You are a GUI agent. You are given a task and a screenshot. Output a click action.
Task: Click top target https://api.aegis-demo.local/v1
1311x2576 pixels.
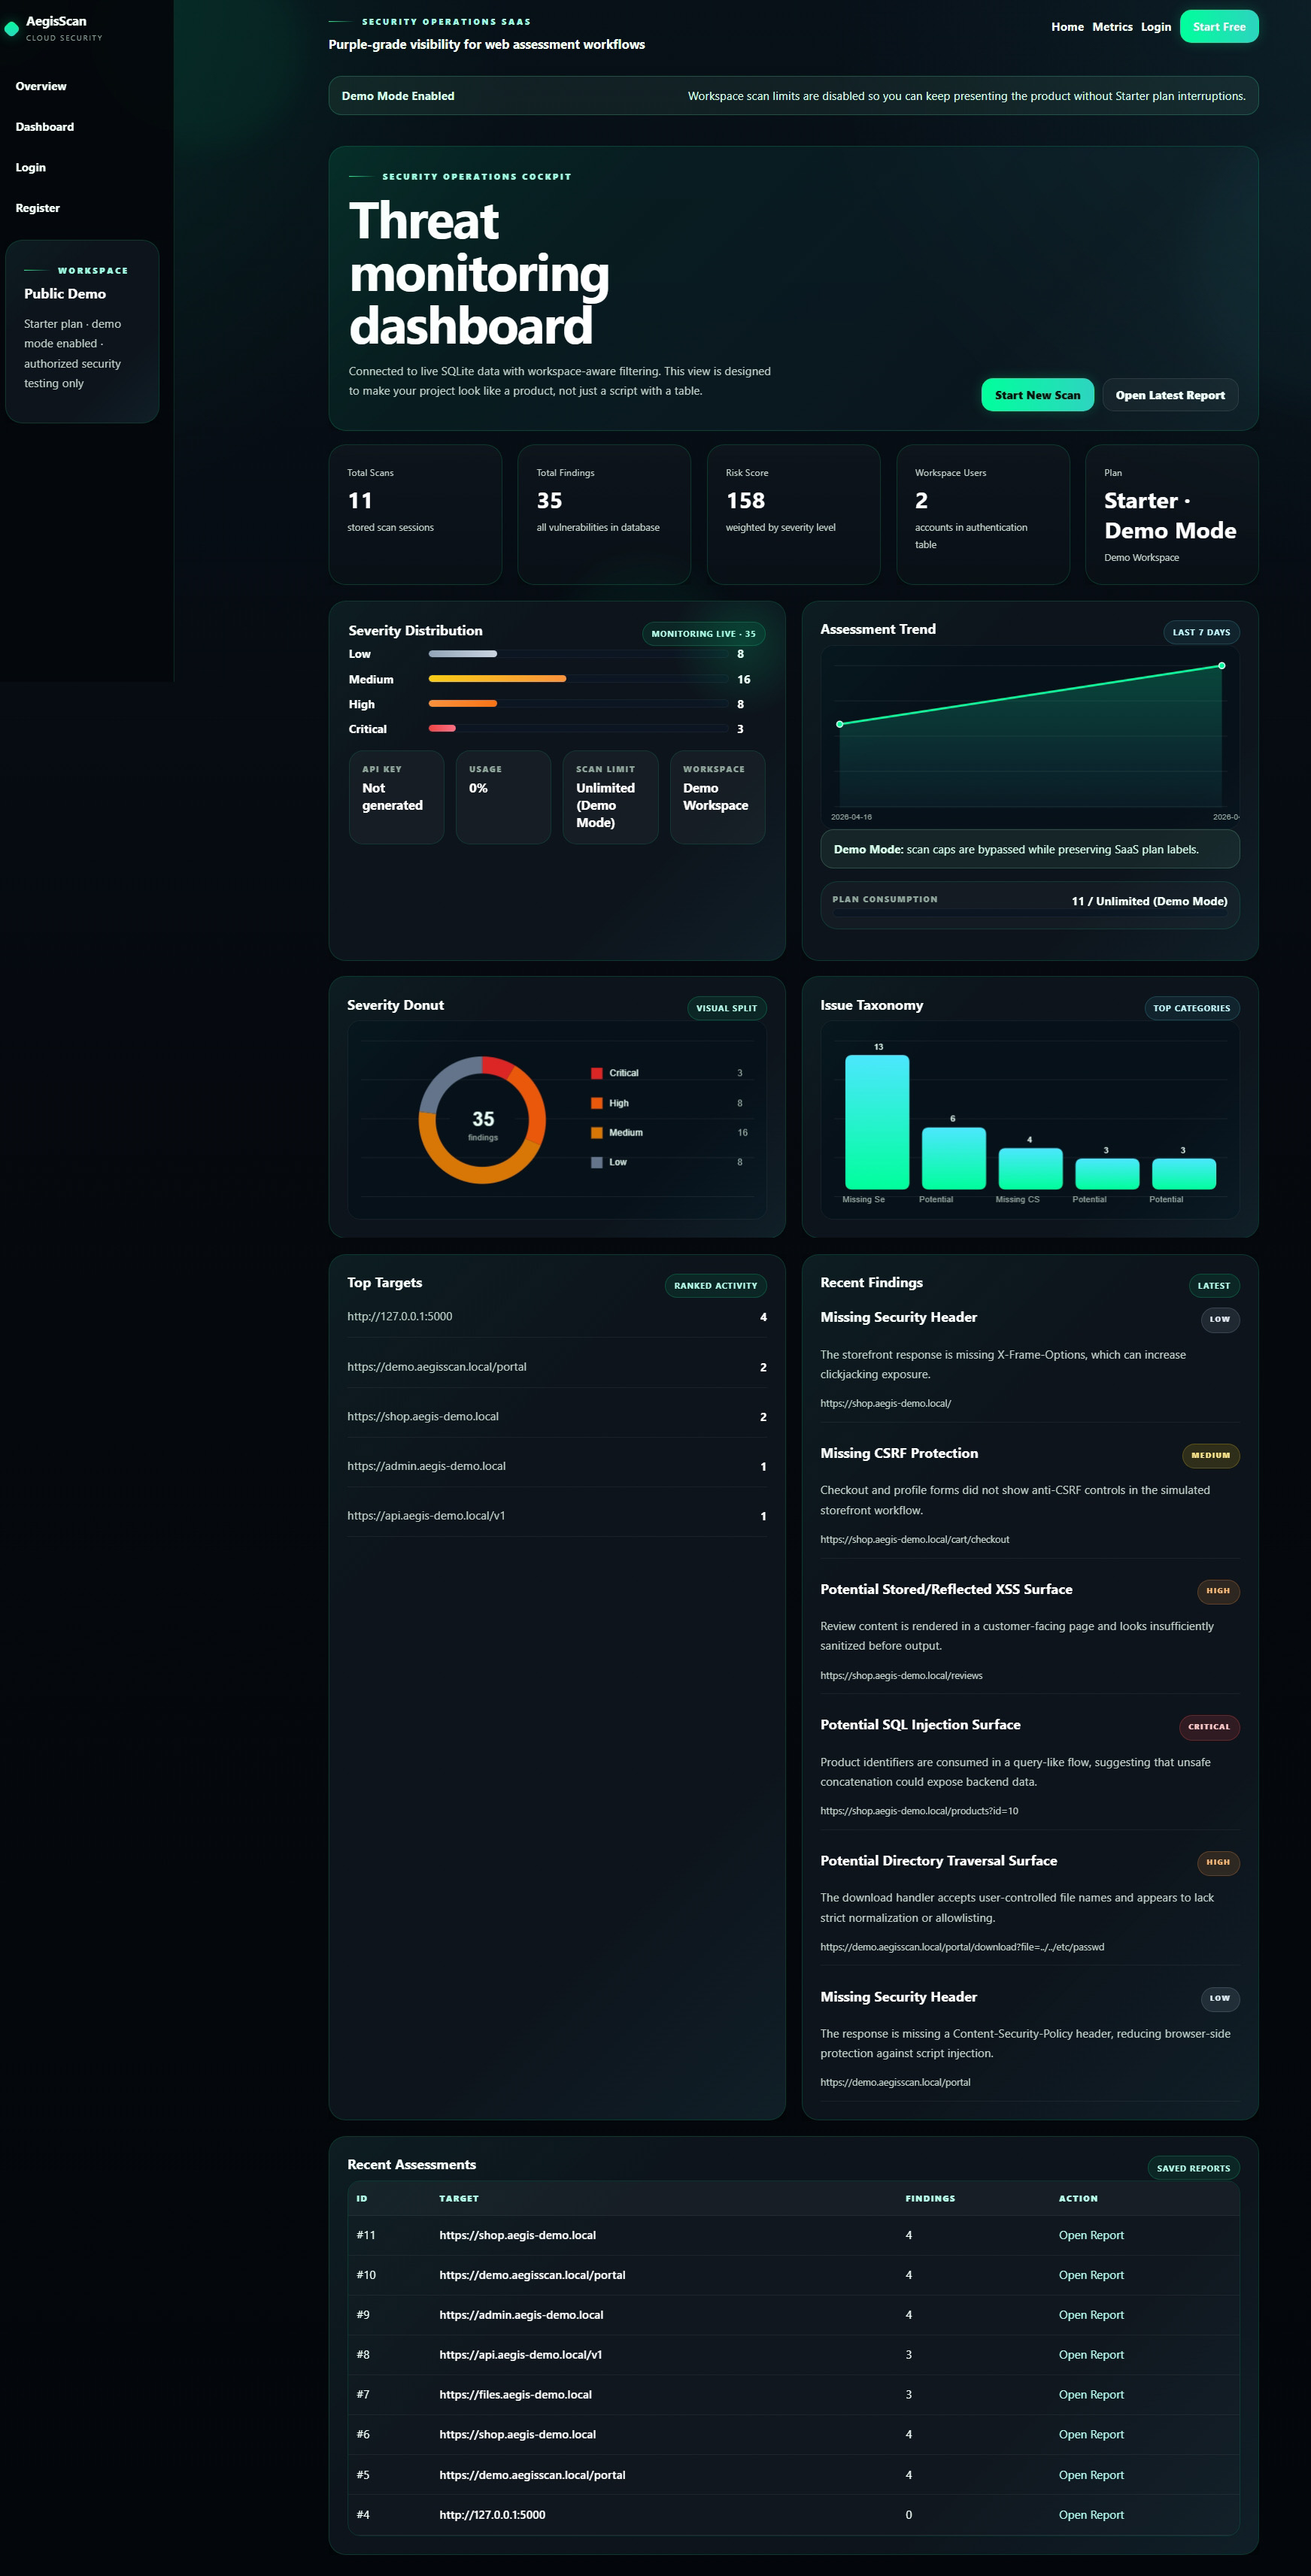click(x=426, y=1516)
